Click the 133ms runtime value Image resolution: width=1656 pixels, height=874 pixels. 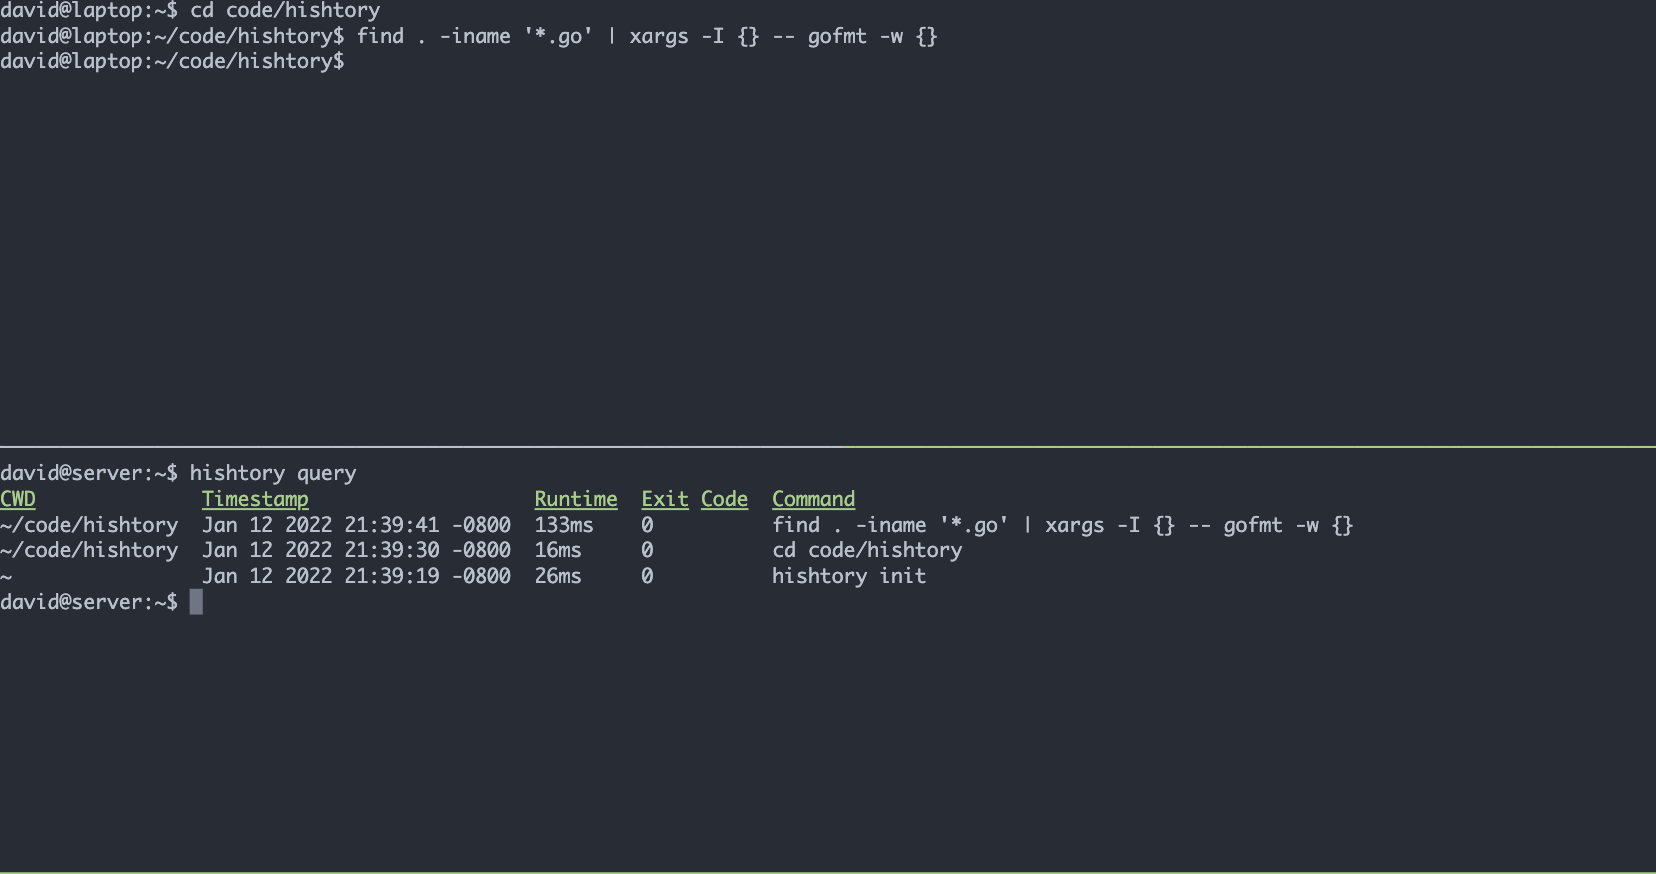coord(564,525)
